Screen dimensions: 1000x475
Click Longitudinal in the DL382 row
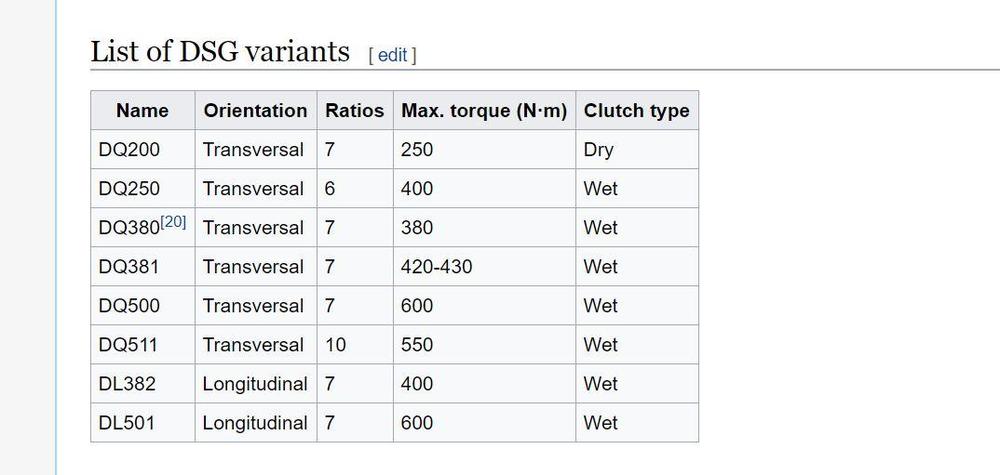pos(255,384)
